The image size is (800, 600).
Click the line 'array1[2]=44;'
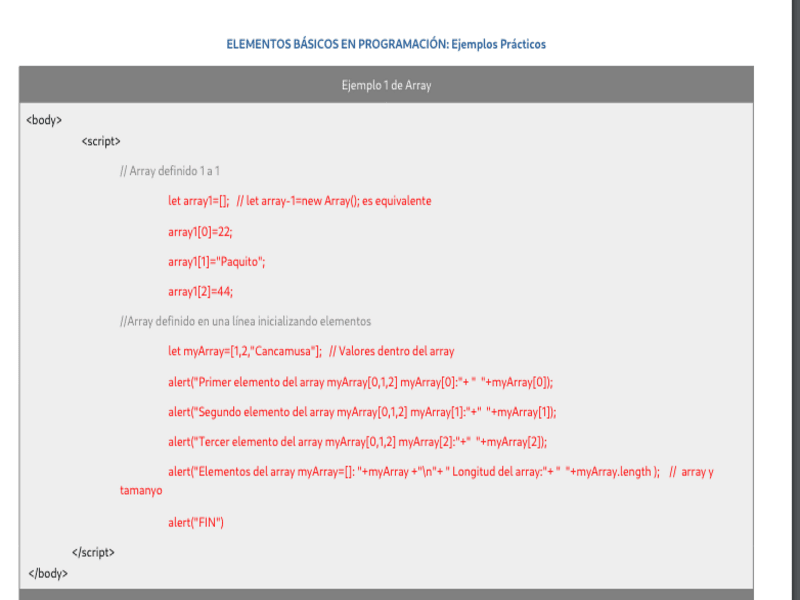click(x=200, y=292)
